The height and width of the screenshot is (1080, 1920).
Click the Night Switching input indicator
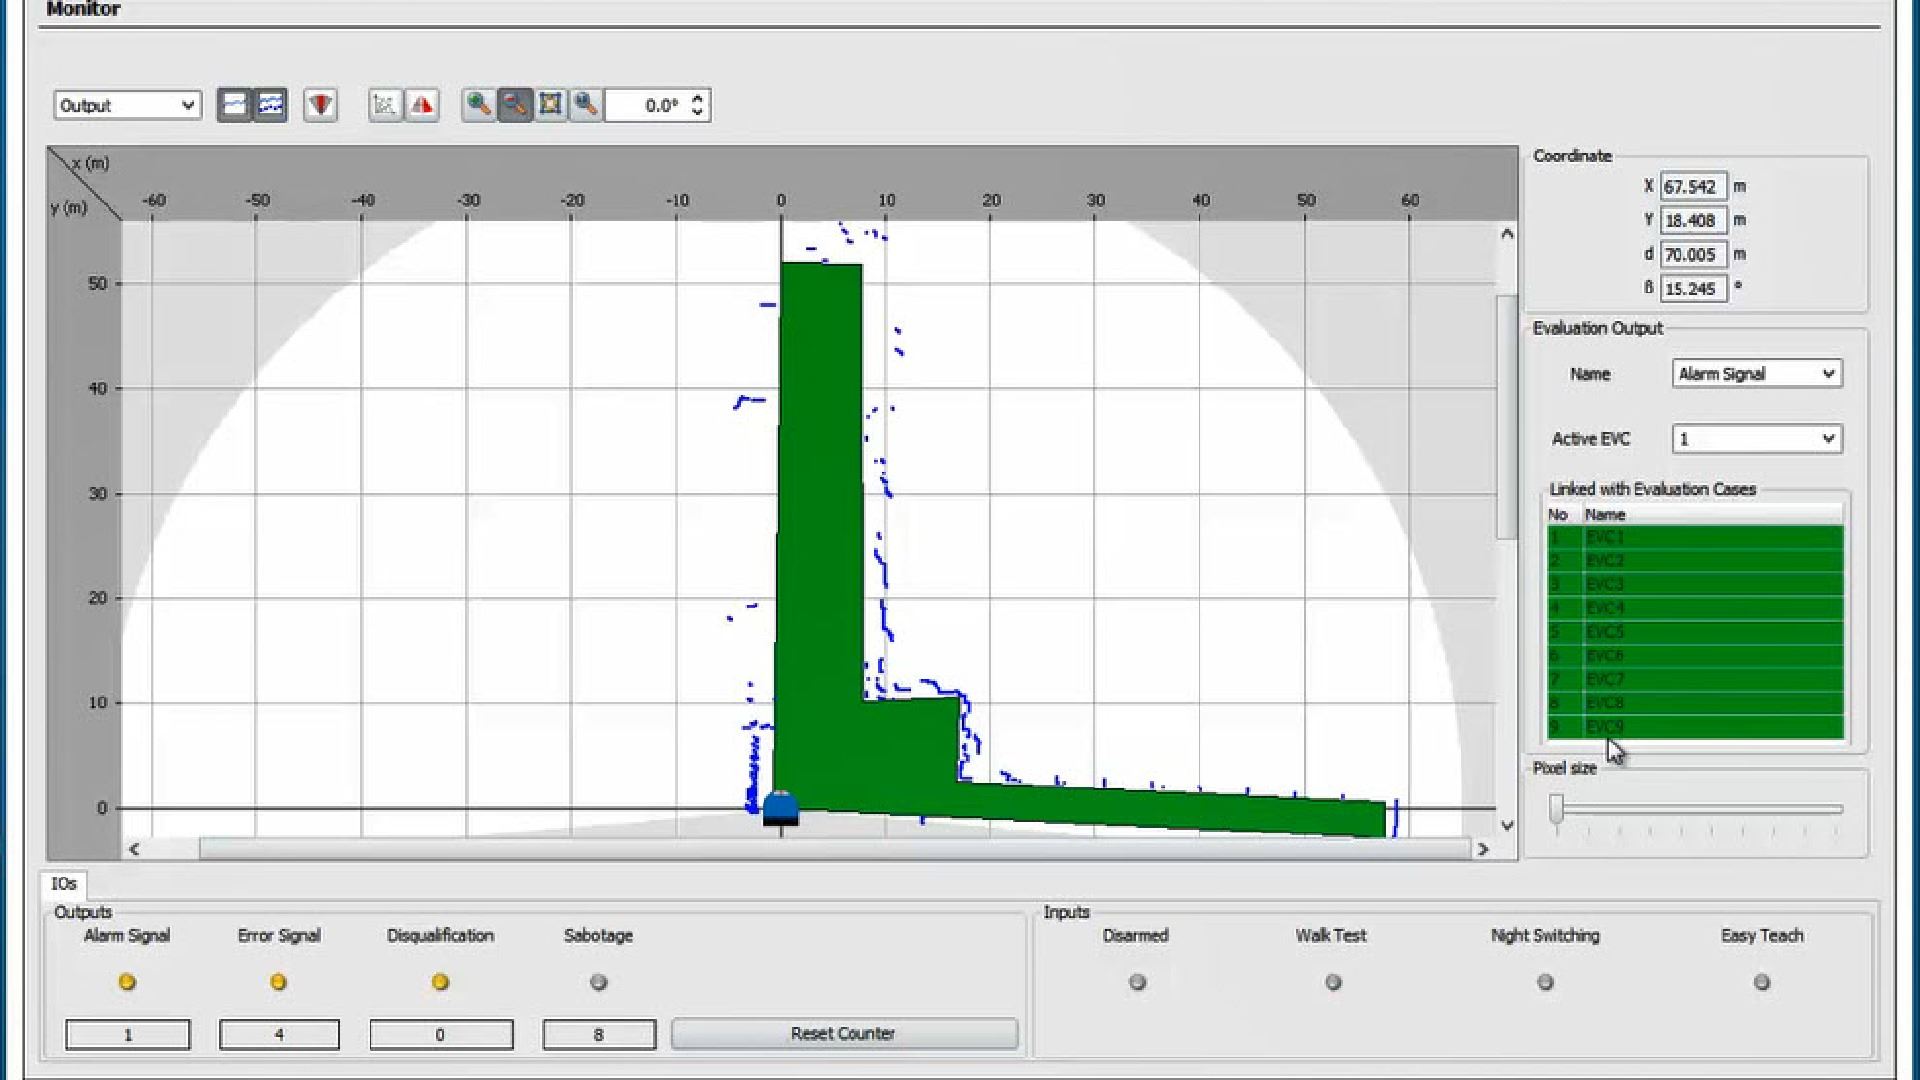[x=1545, y=982]
